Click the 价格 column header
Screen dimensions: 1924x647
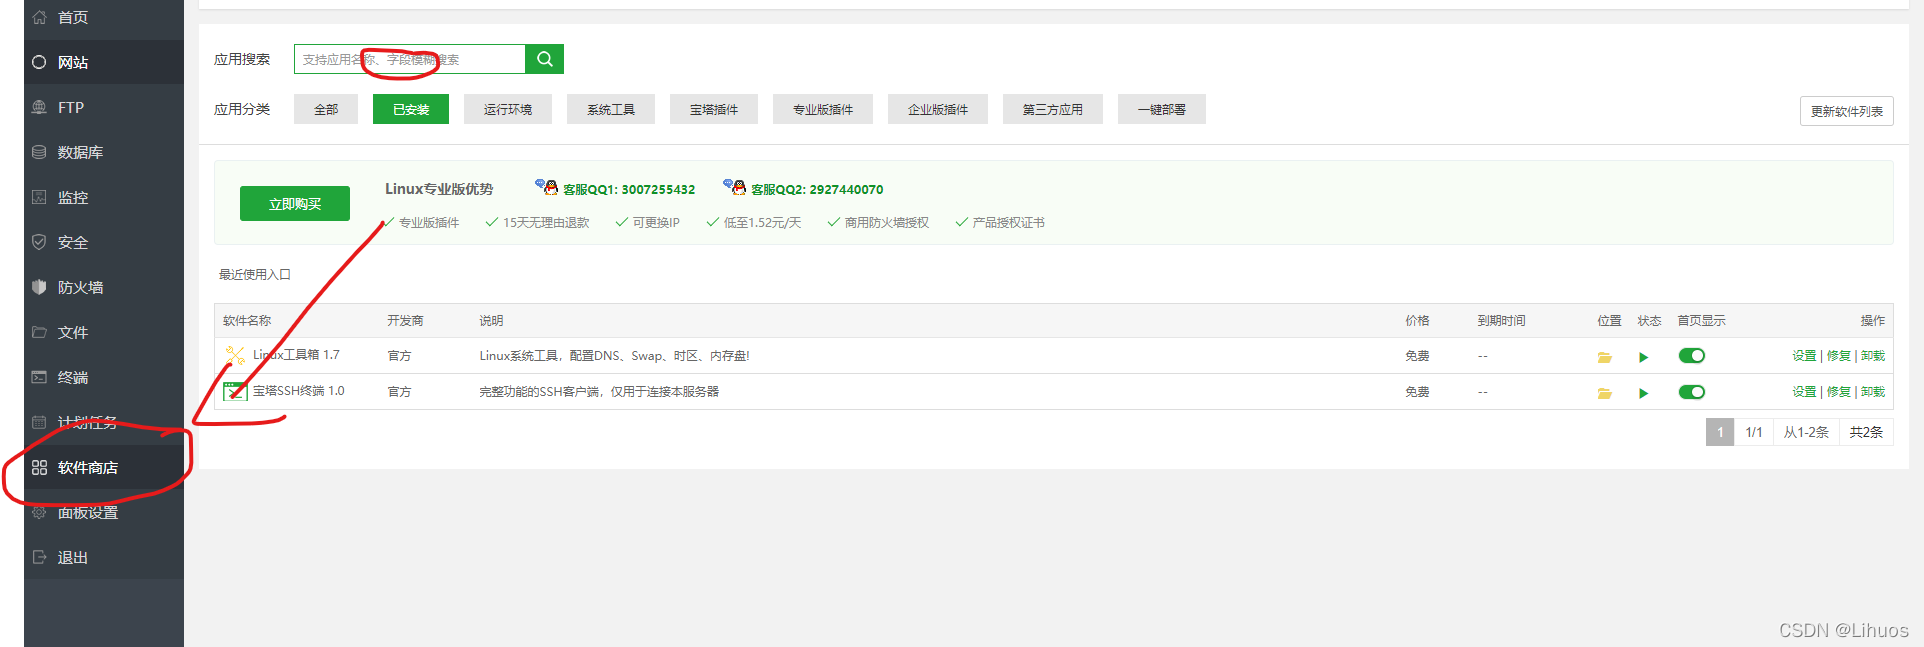(x=1417, y=321)
